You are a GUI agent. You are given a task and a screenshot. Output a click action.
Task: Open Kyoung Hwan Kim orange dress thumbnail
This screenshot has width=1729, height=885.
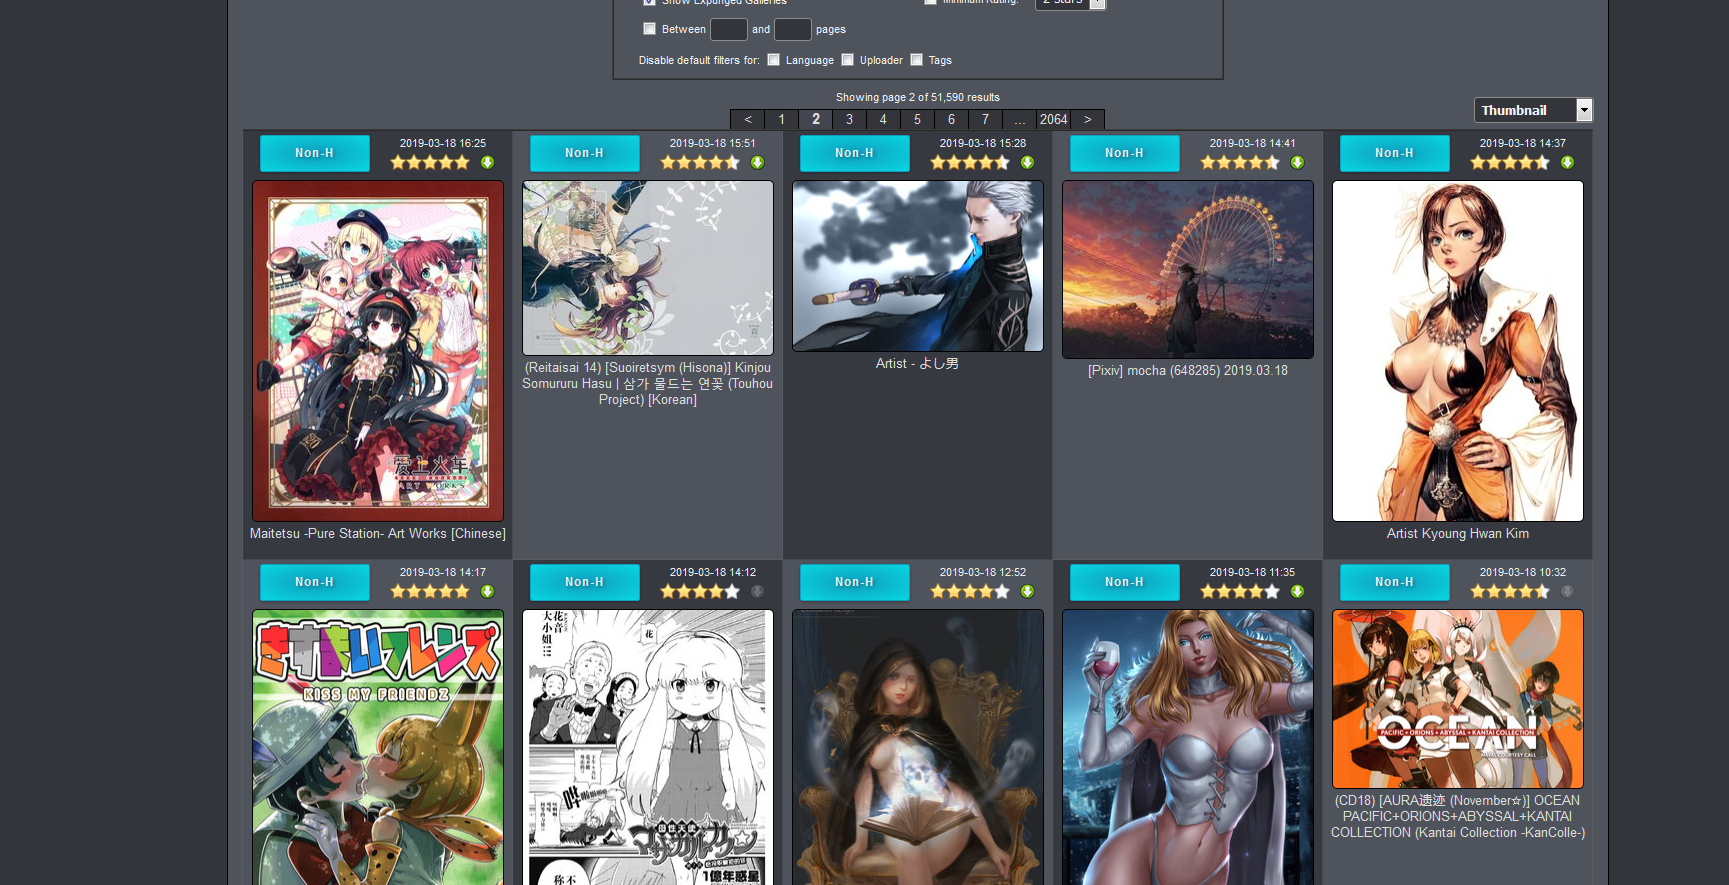point(1458,351)
